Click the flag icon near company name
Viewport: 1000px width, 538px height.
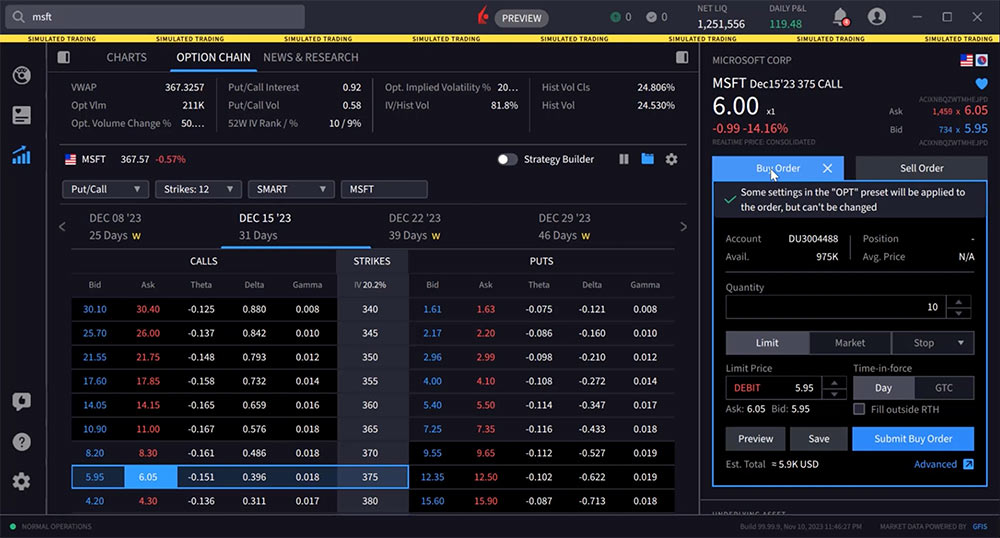tap(966, 60)
